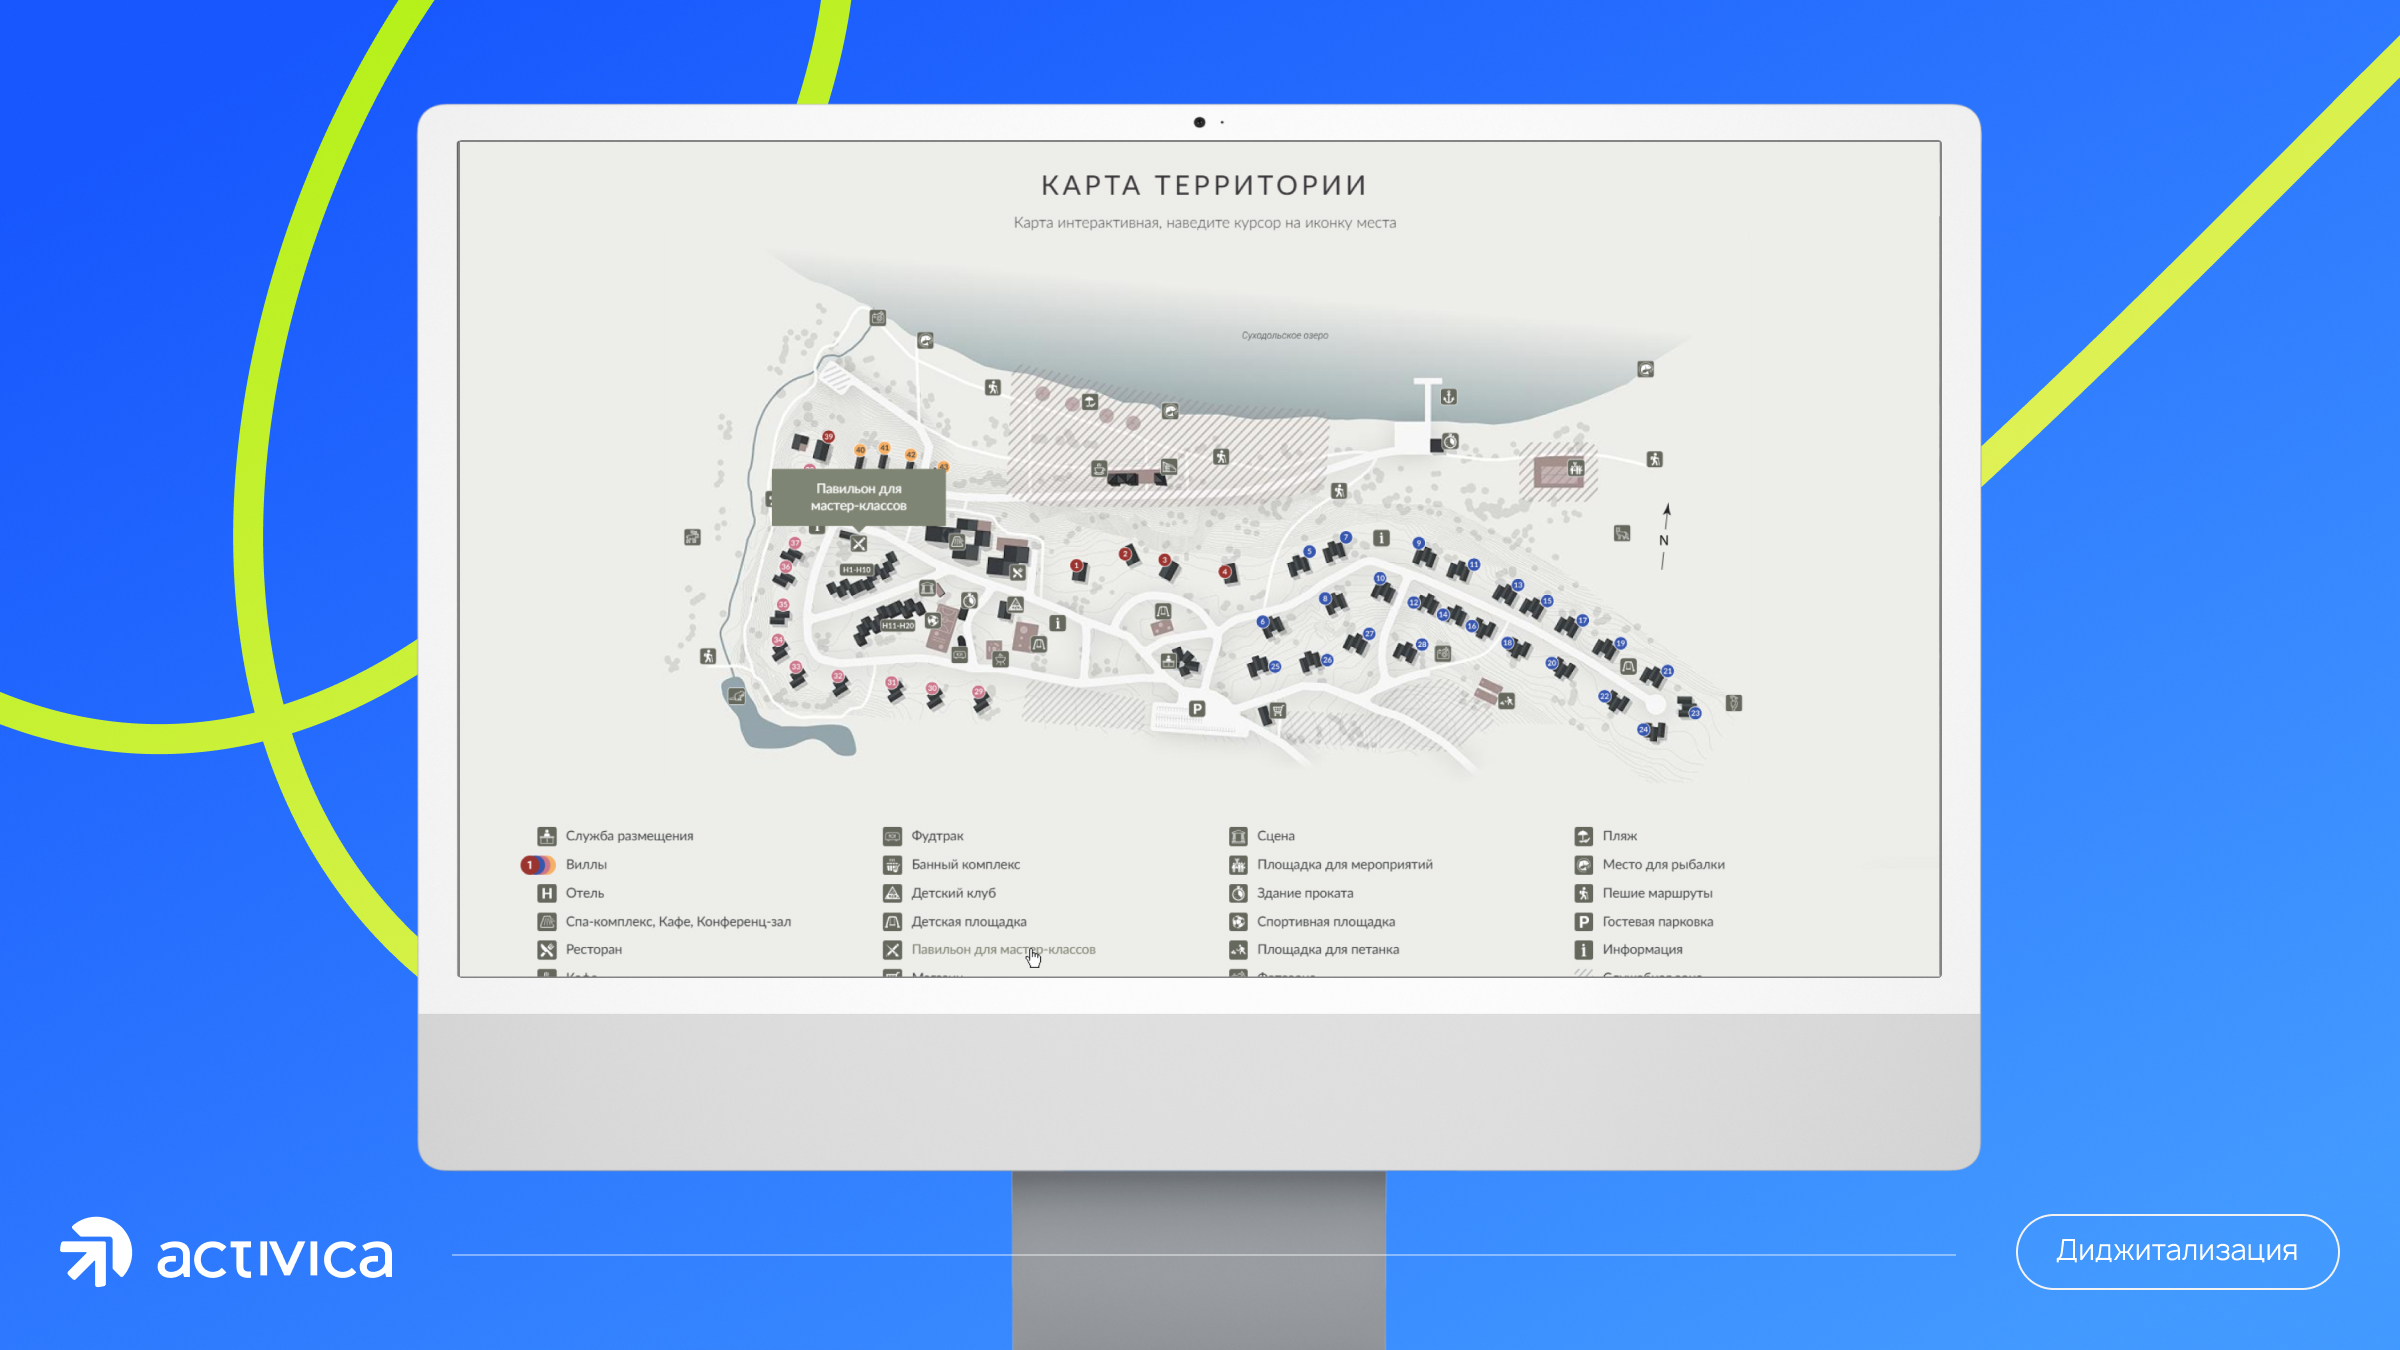This screenshot has width=2400, height=1350.
Task: Click the restaurant fork-and-knife marker on map
Action: [1017, 573]
